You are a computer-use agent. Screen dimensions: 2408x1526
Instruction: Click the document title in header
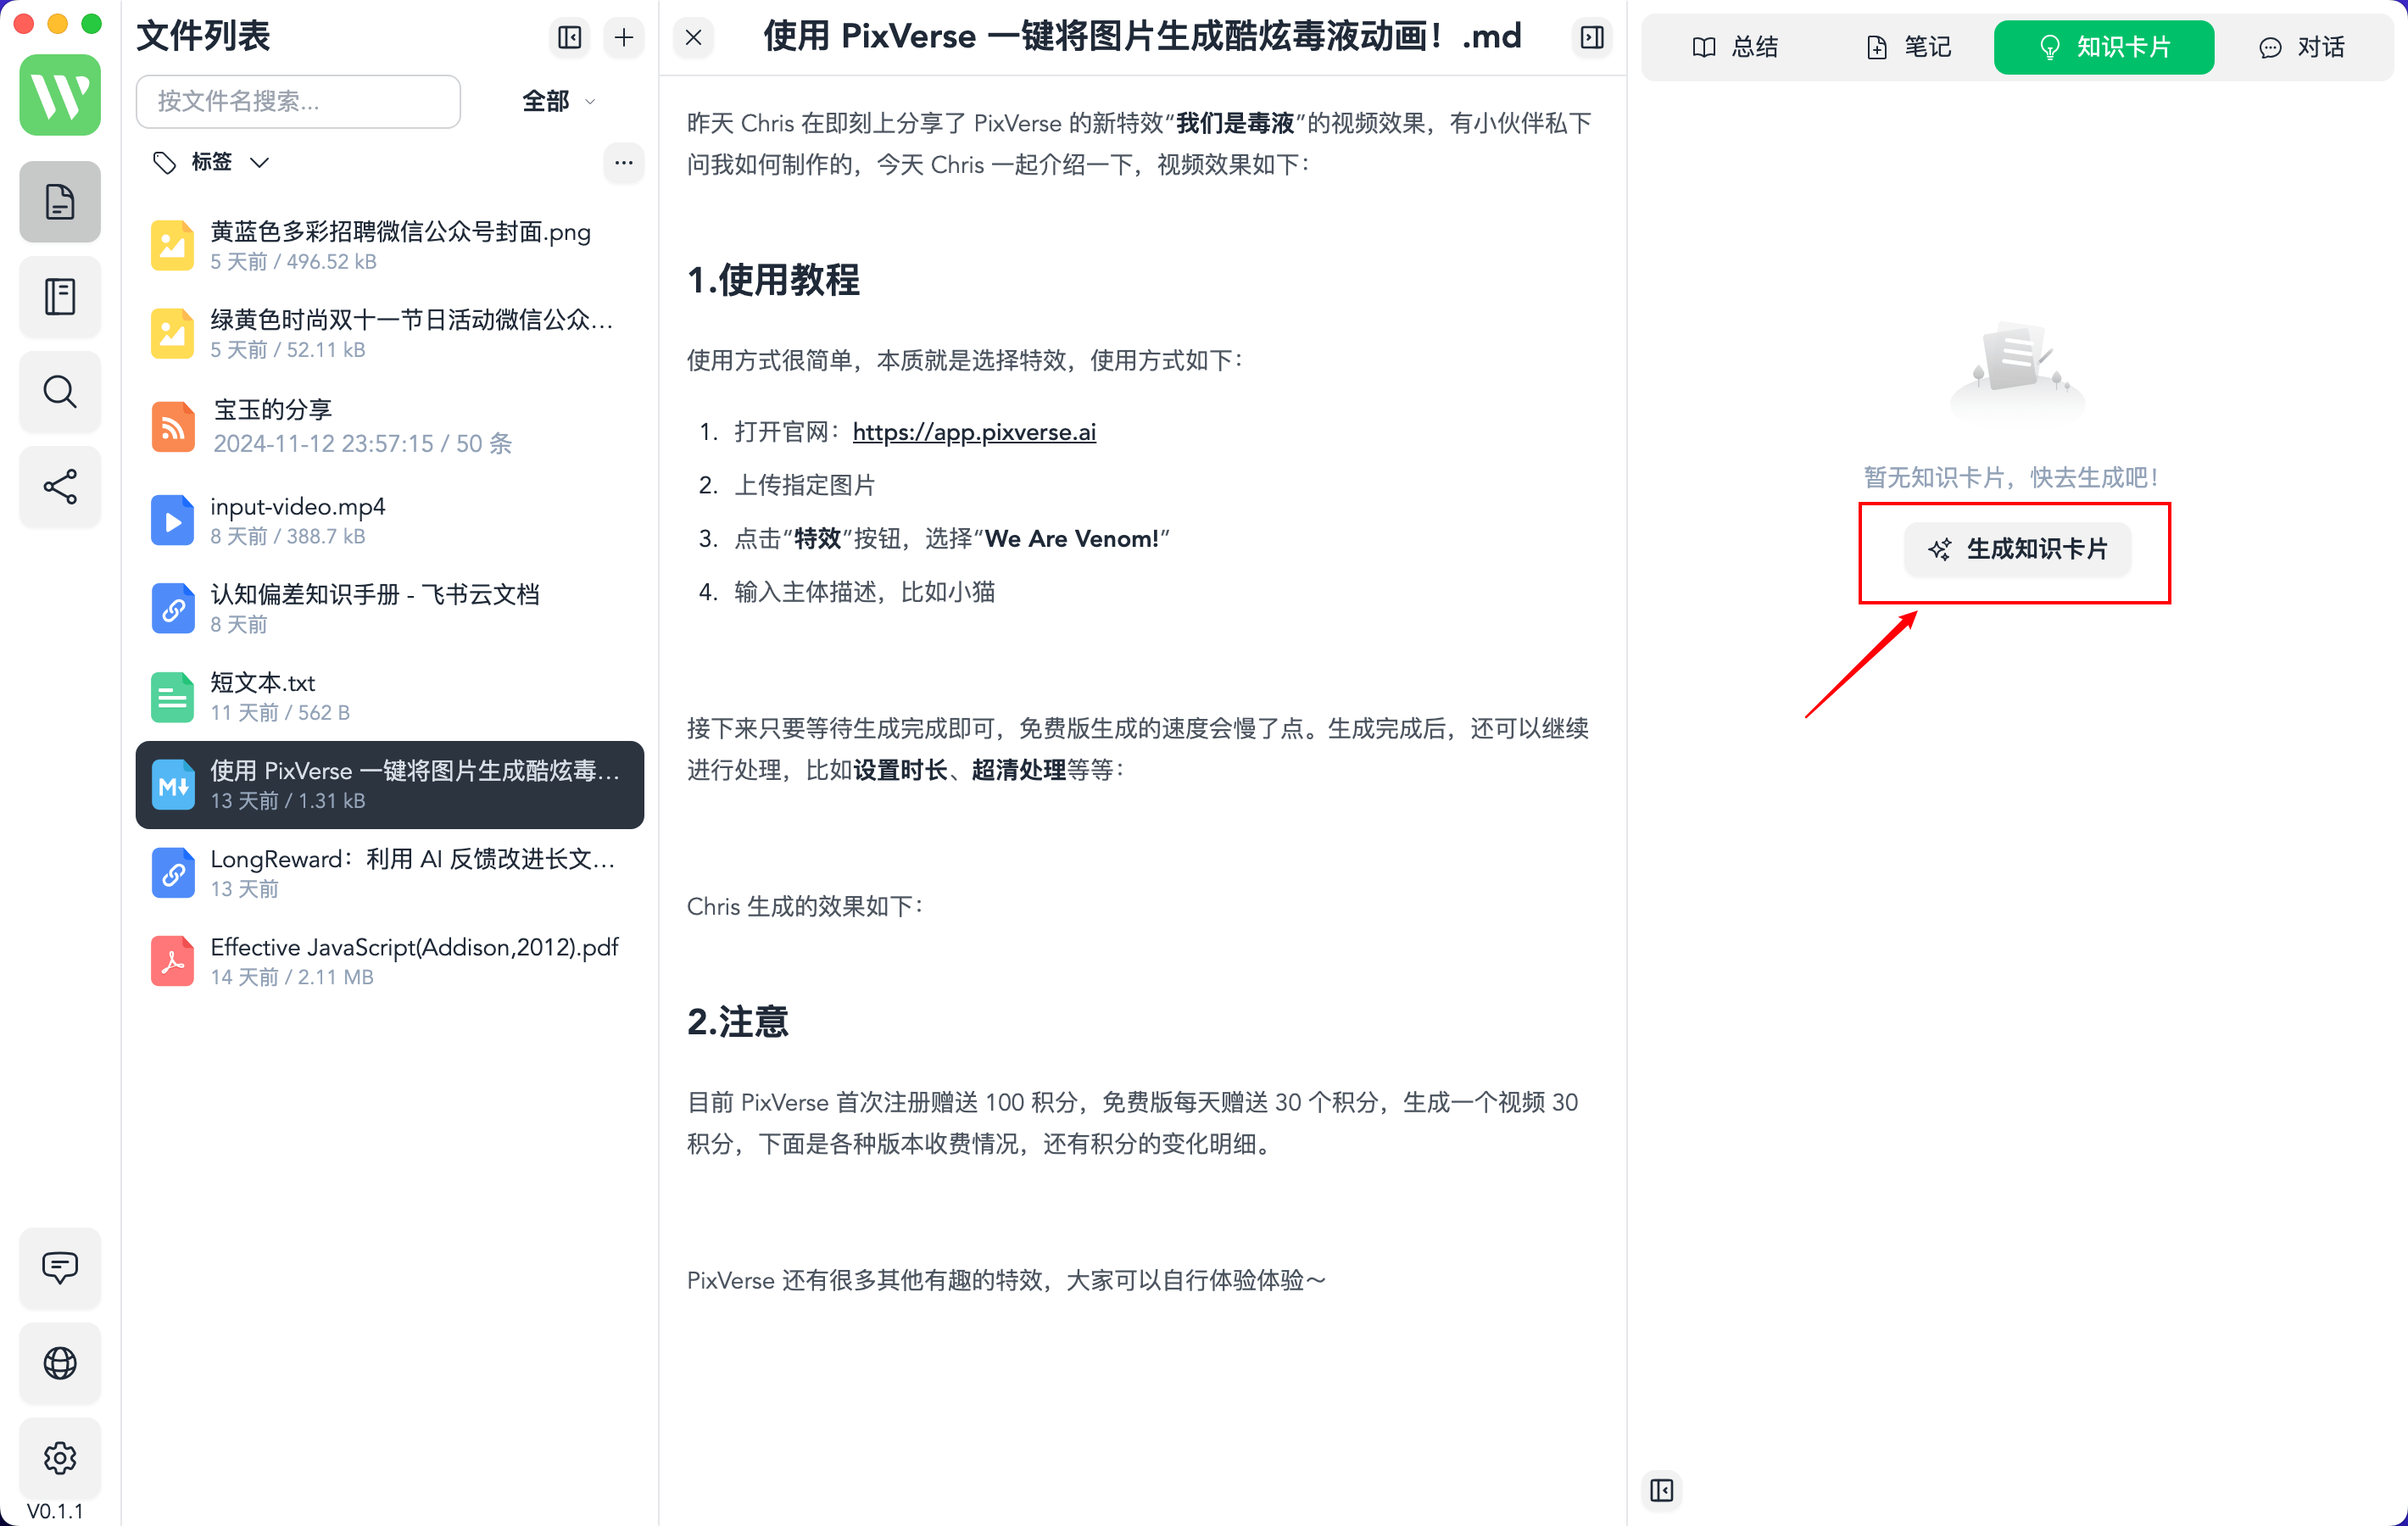(1141, 37)
